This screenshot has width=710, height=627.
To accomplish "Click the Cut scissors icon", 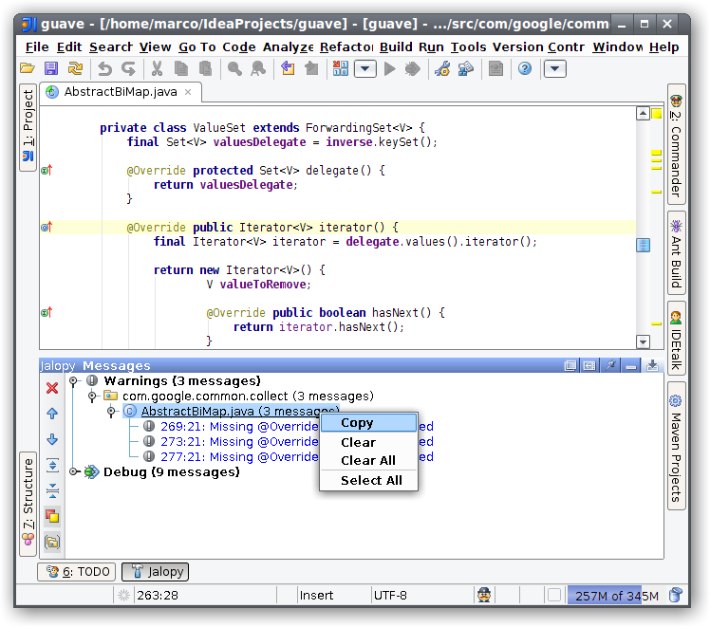I will pos(157,69).
